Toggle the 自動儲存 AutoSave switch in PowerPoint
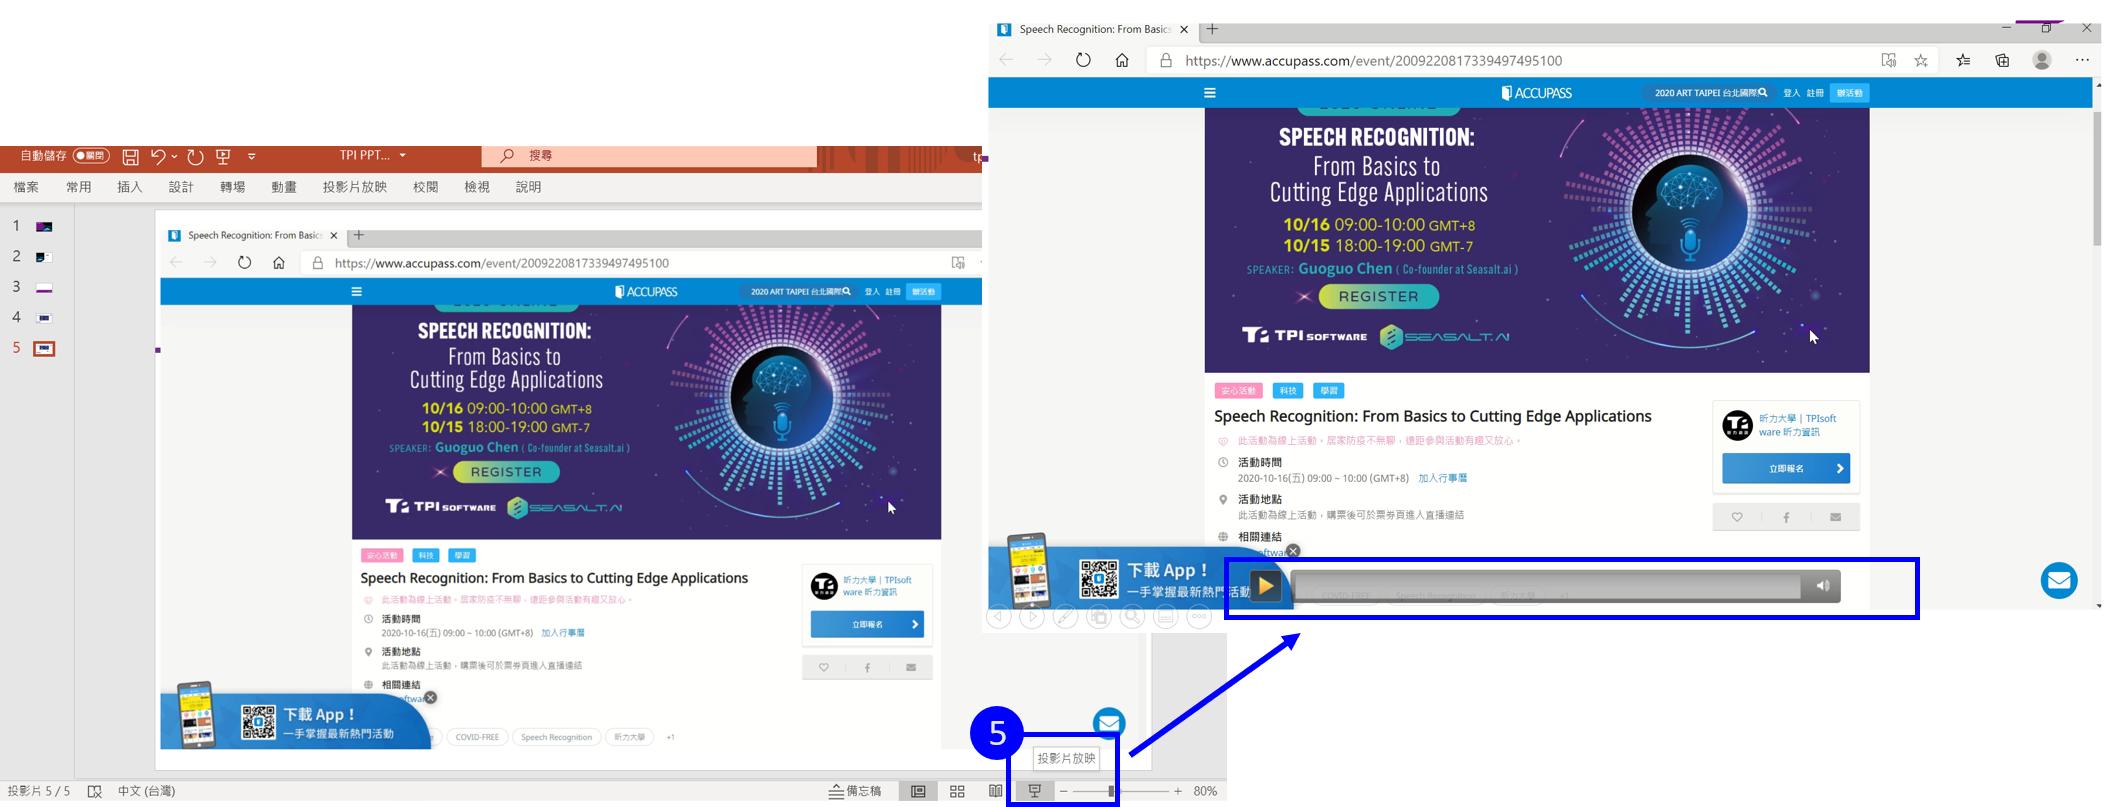Viewport: 2110px width, 807px height. (91, 156)
